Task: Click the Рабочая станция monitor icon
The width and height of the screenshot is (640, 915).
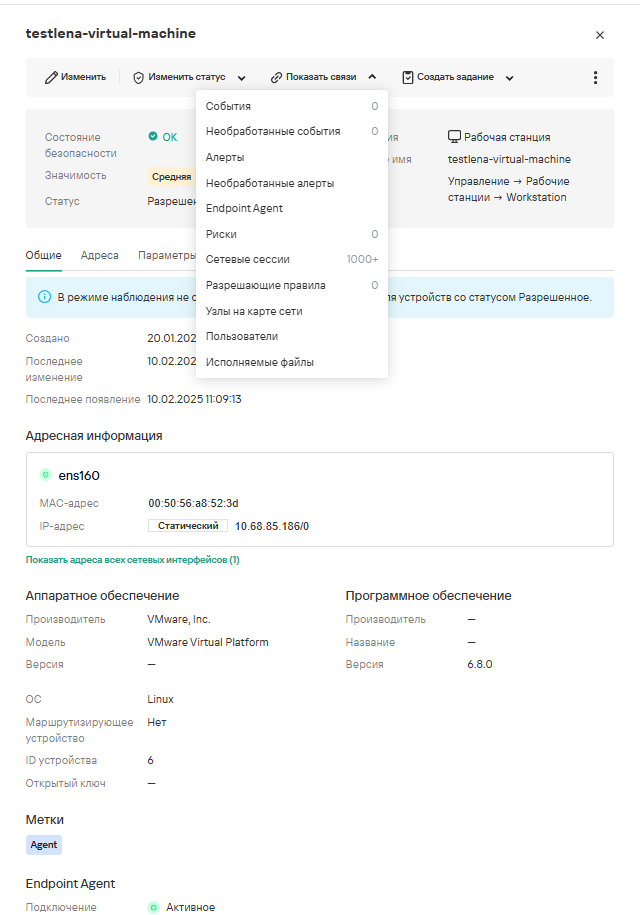Action: click(x=454, y=137)
